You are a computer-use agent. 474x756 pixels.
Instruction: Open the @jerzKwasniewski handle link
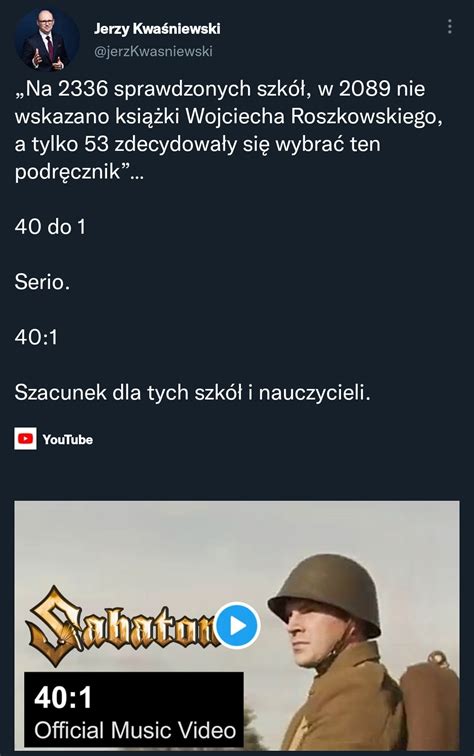coord(153,51)
